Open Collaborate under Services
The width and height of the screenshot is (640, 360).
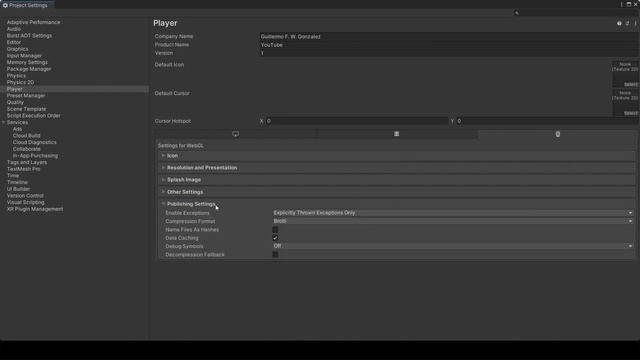tap(27, 149)
